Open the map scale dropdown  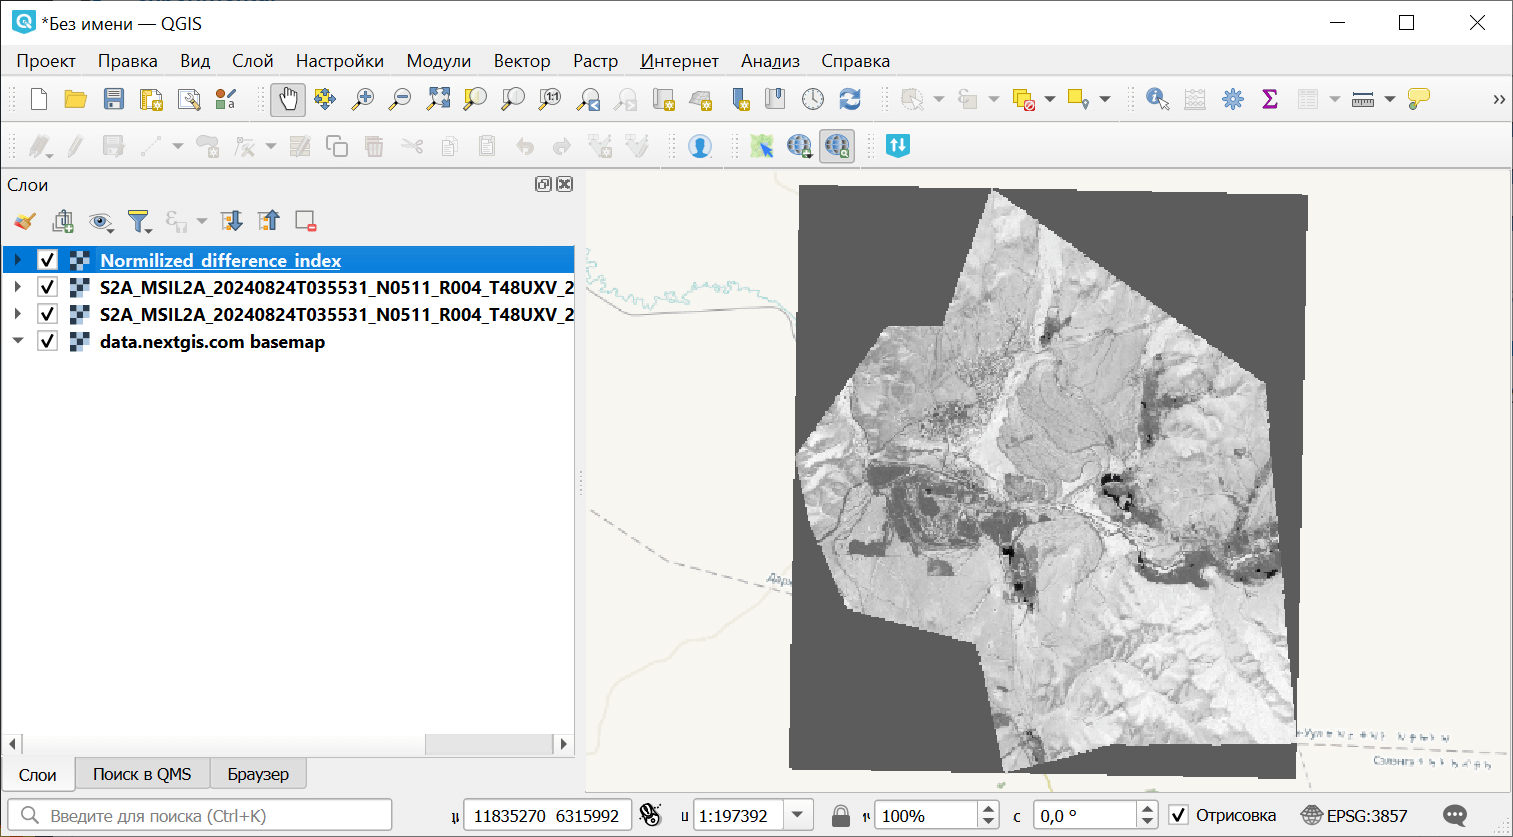click(x=797, y=816)
